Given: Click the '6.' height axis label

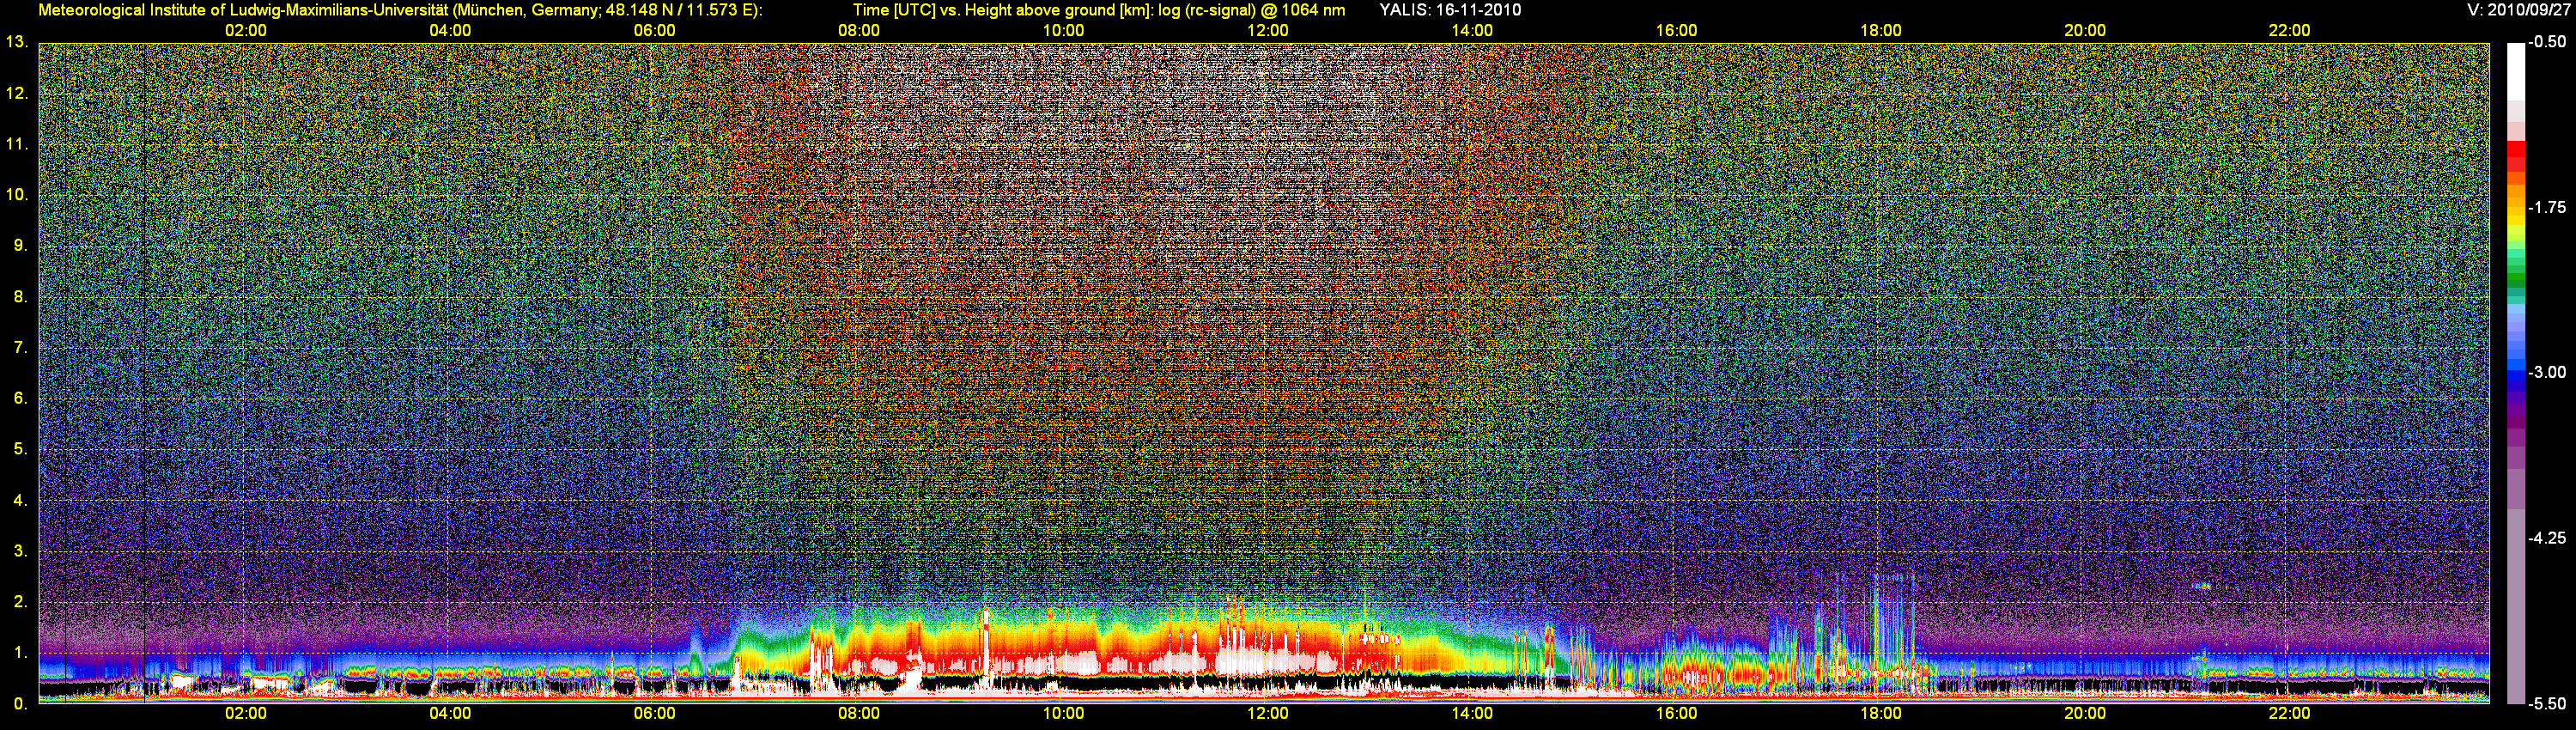Looking at the screenshot, I should click(x=20, y=399).
